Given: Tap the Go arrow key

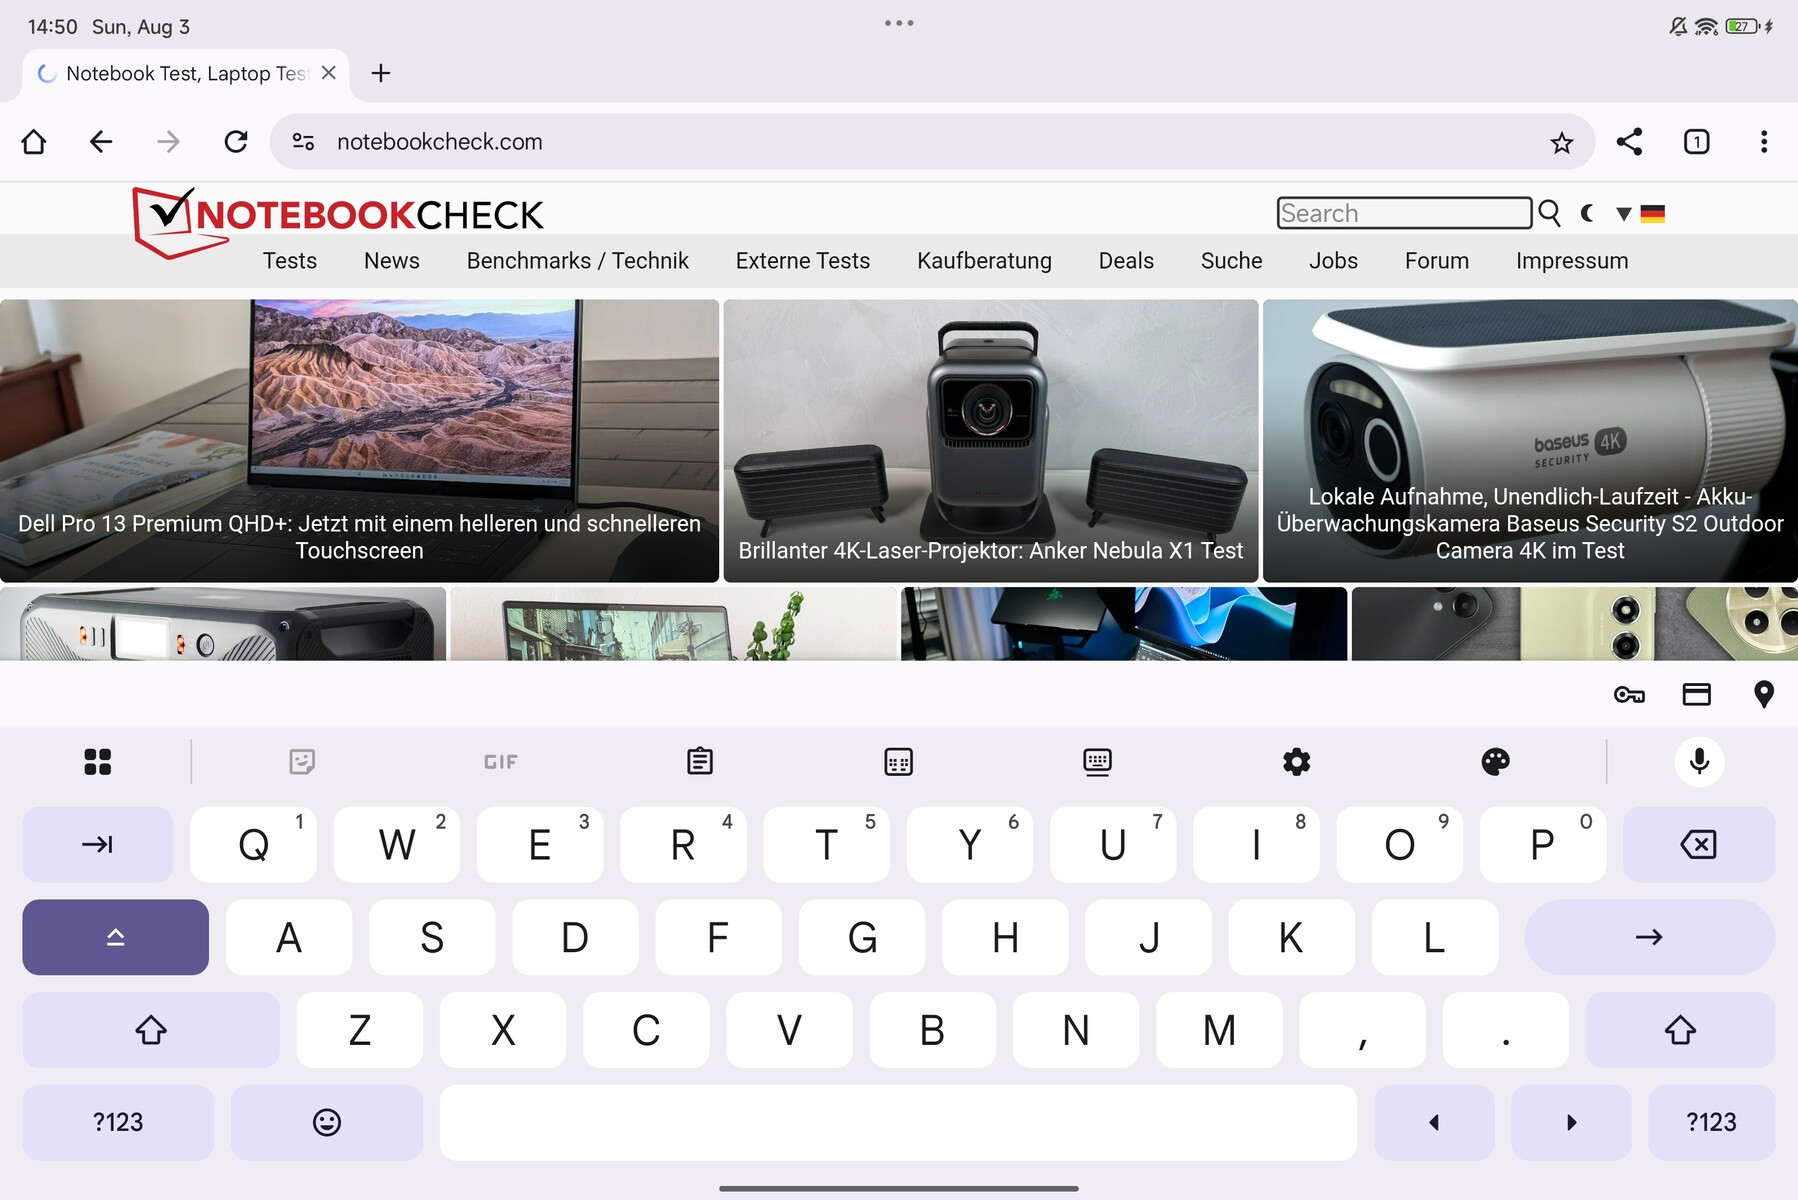Looking at the screenshot, I should pos(1650,937).
